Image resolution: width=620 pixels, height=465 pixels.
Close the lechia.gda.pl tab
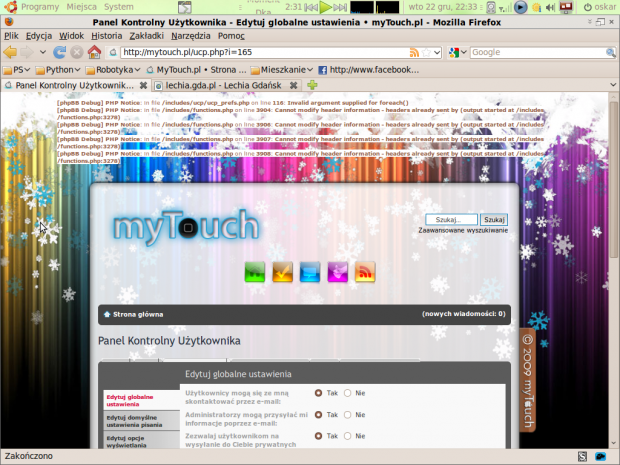[293, 85]
